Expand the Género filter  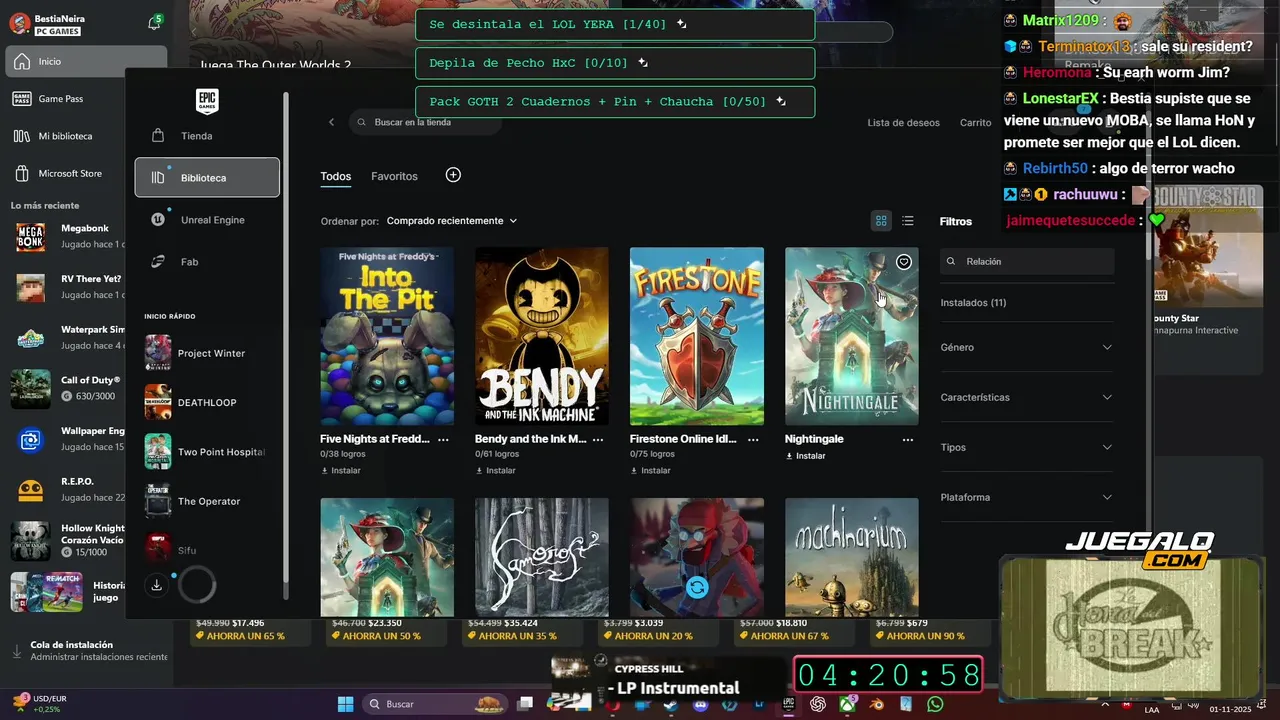(1027, 347)
